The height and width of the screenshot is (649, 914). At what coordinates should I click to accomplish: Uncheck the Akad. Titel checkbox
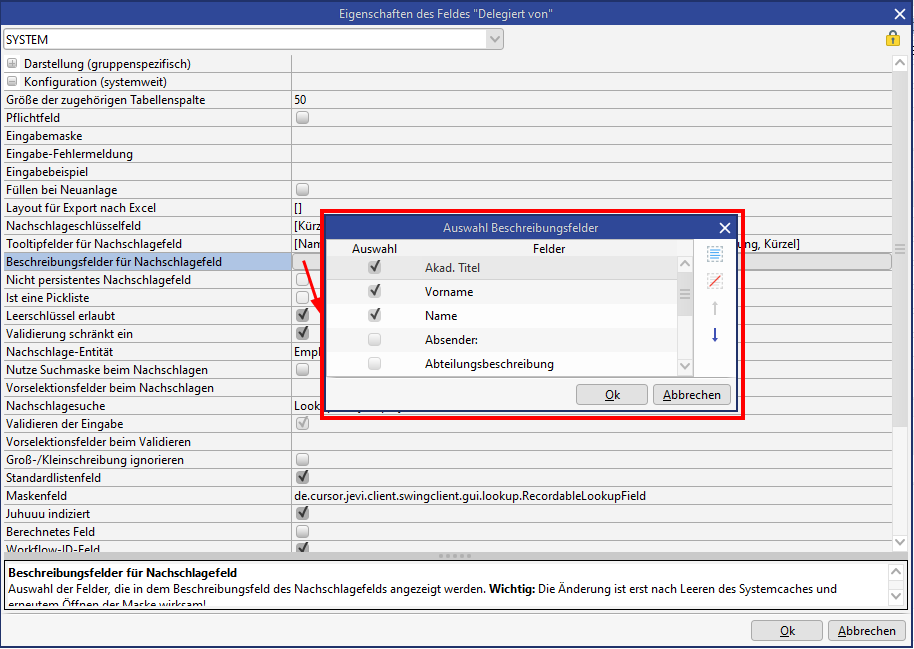(x=374, y=268)
